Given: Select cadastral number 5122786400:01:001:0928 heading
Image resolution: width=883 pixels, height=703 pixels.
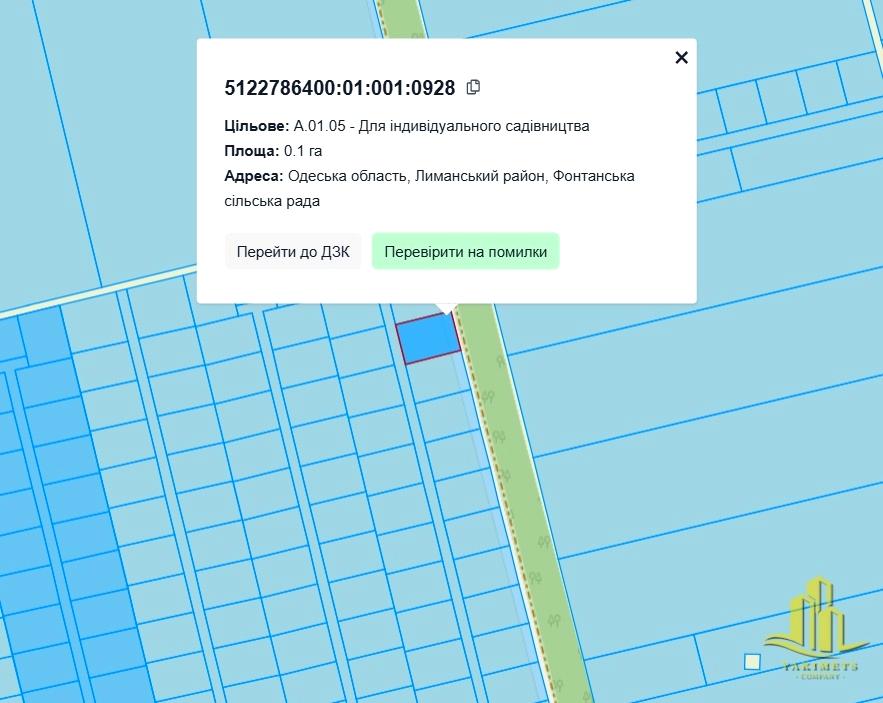Looking at the screenshot, I should click(x=340, y=88).
